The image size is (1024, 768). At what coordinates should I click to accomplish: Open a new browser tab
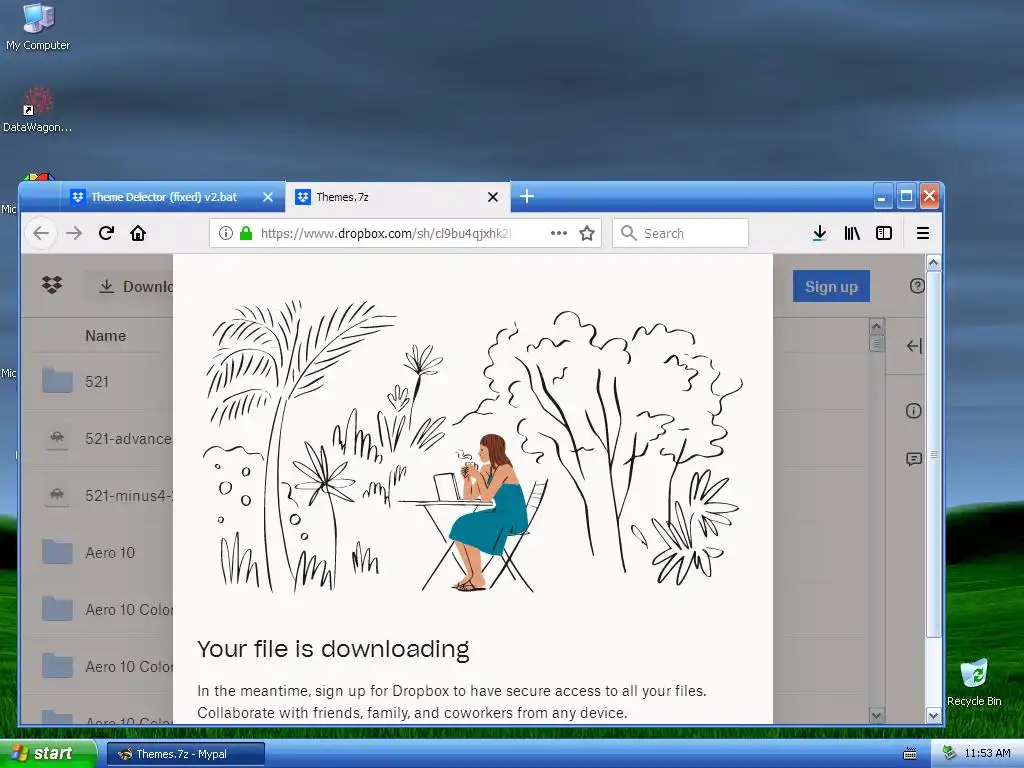pyautogui.click(x=527, y=196)
